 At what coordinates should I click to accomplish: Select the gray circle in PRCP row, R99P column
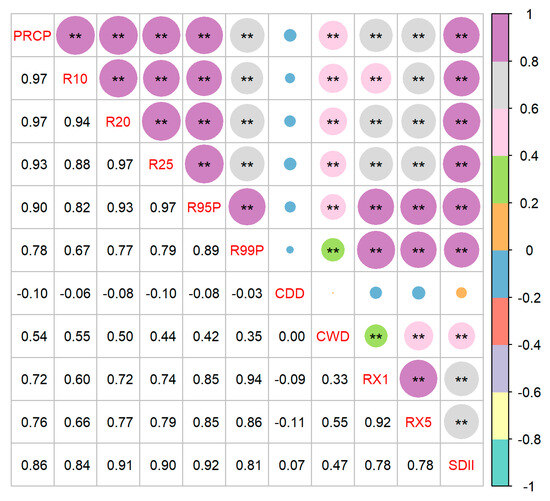(x=247, y=35)
